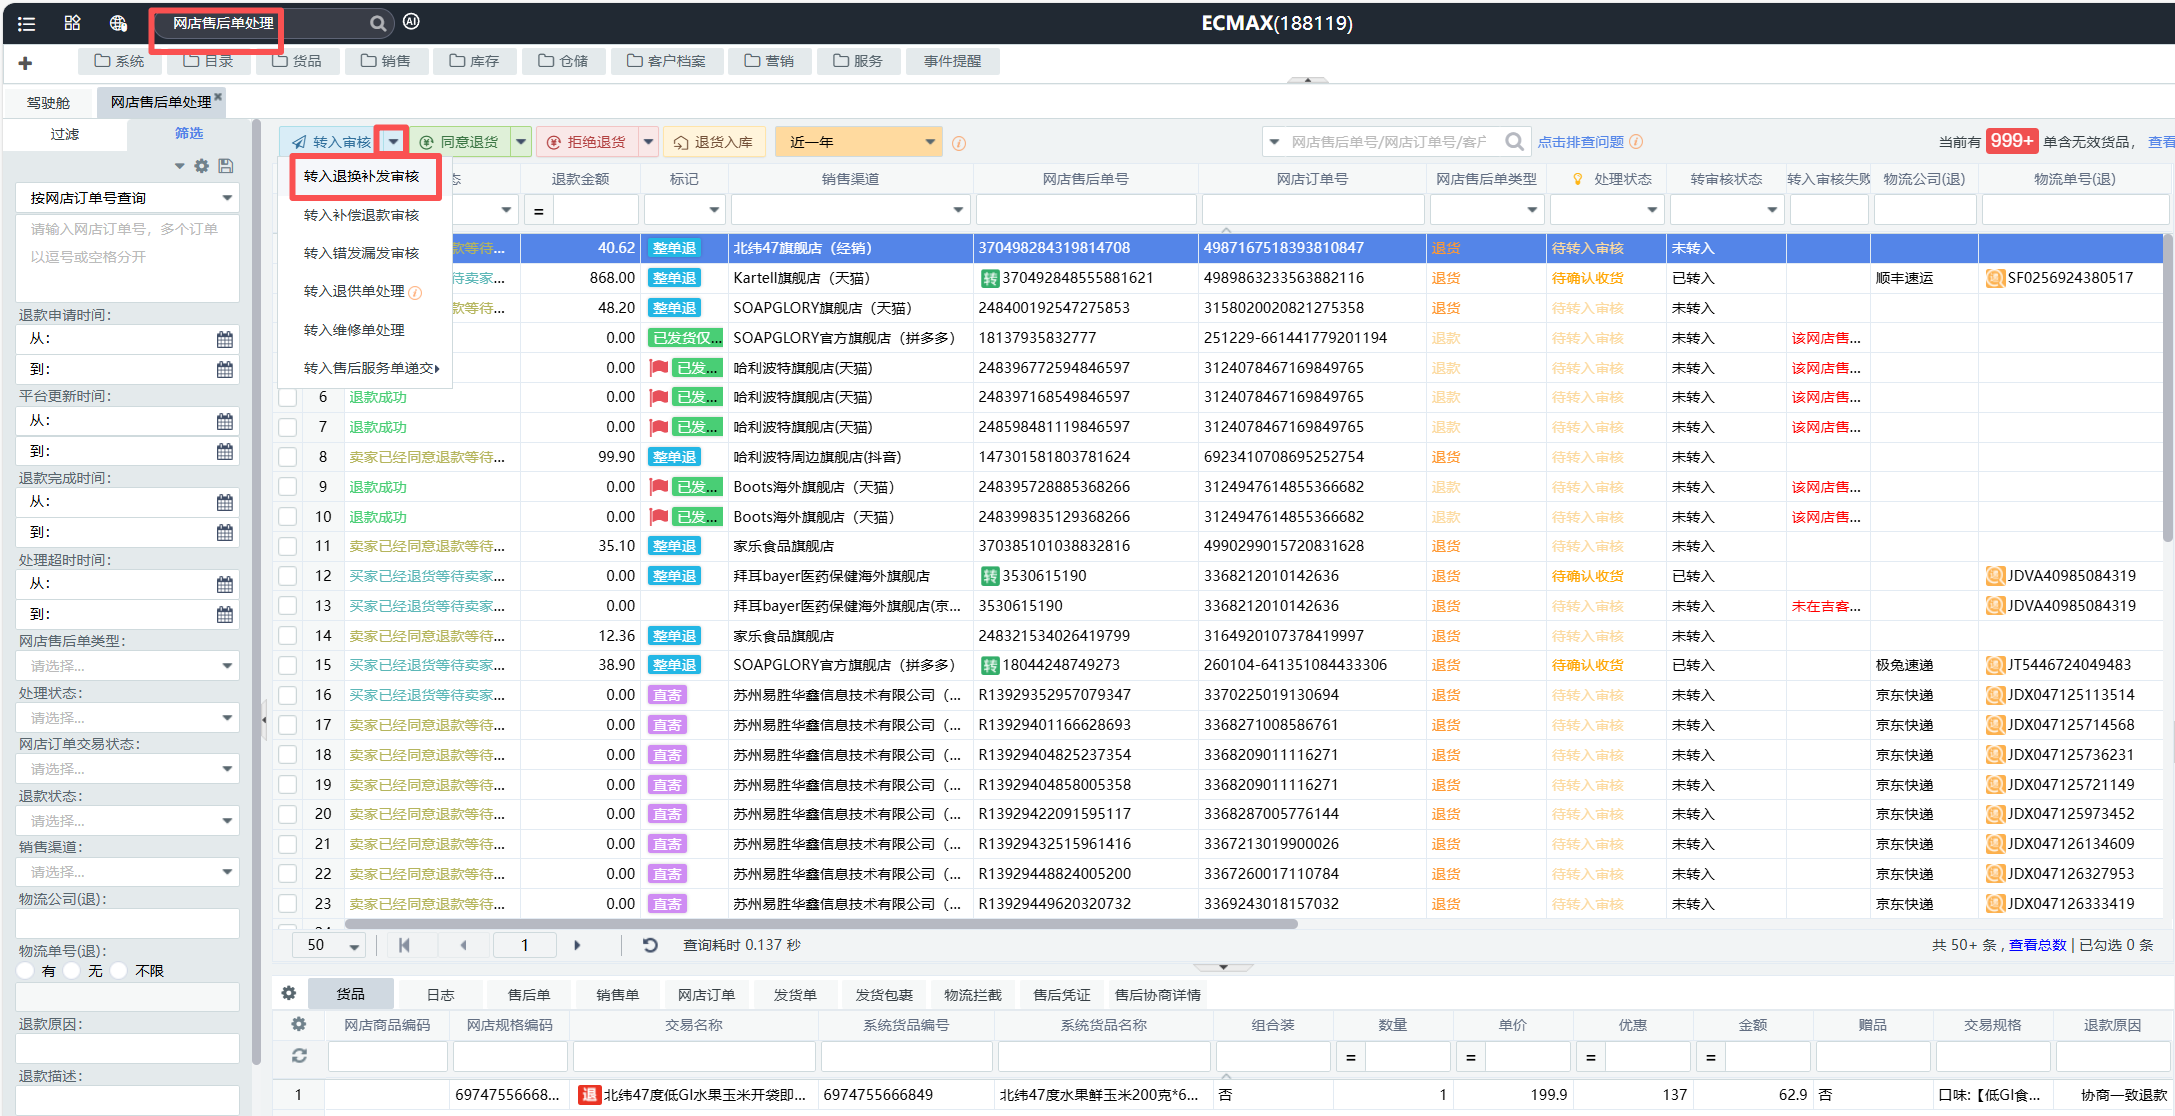Go to first page of results
This screenshot has width=2175, height=1116.
coord(404,945)
